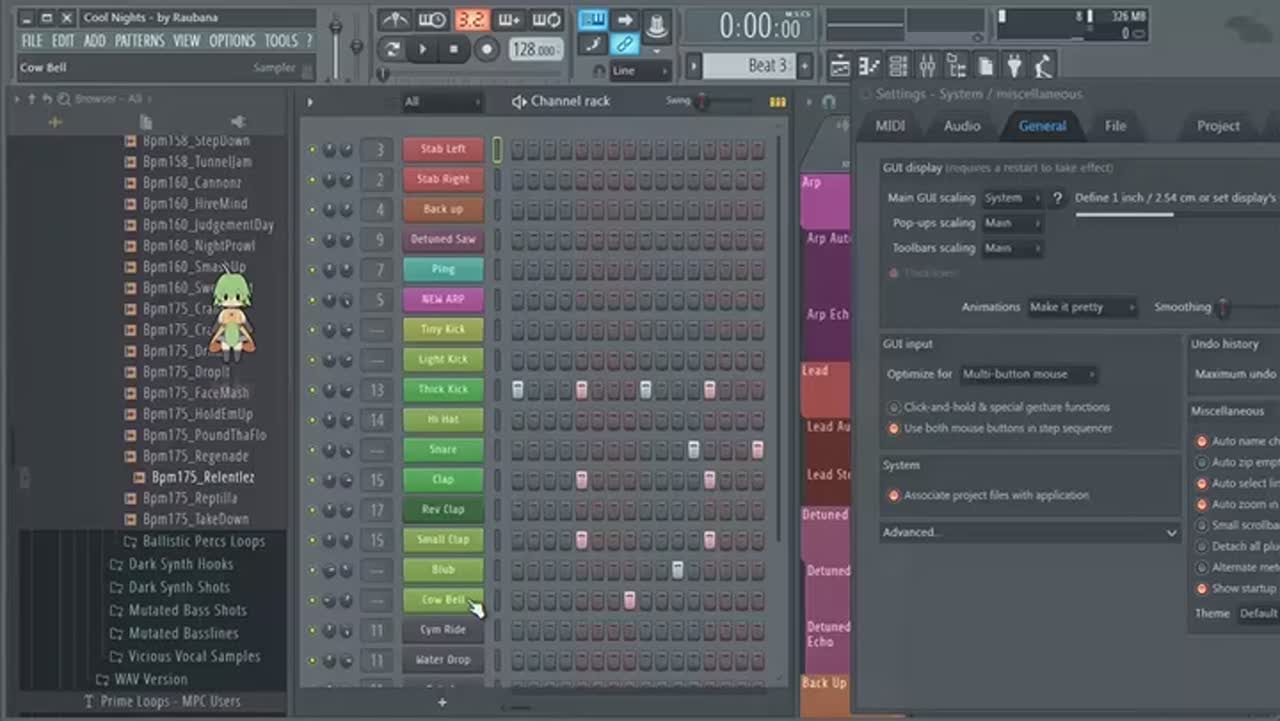Toggle Associate project files with application
This screenshot has height=721, width=1280.
(x=894, y=496)
